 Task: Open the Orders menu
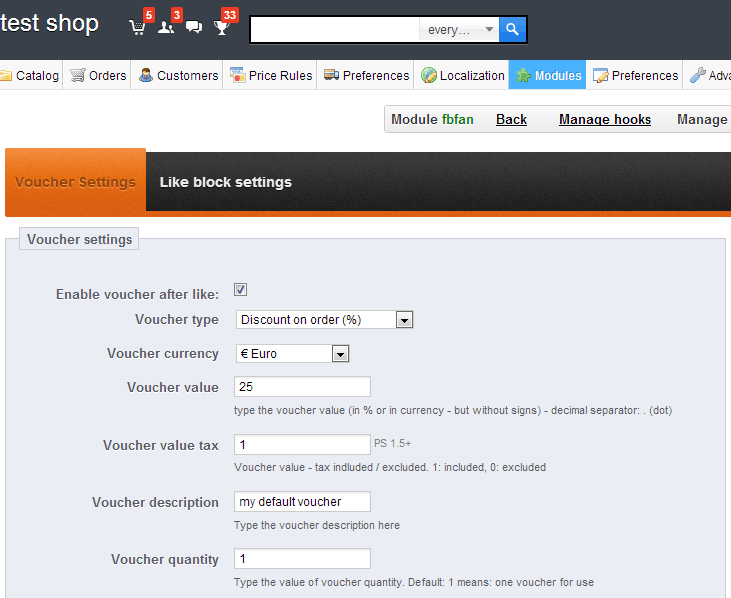coord(97,75)
